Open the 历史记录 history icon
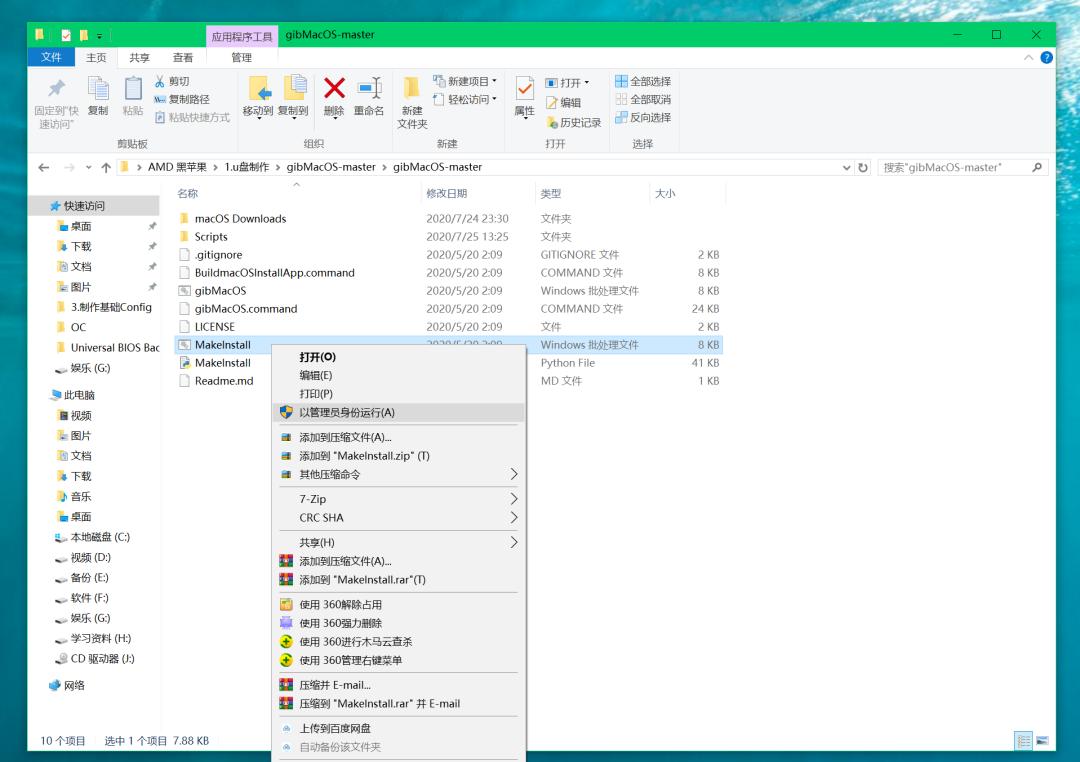1080x762 pixels. (579, 120)
